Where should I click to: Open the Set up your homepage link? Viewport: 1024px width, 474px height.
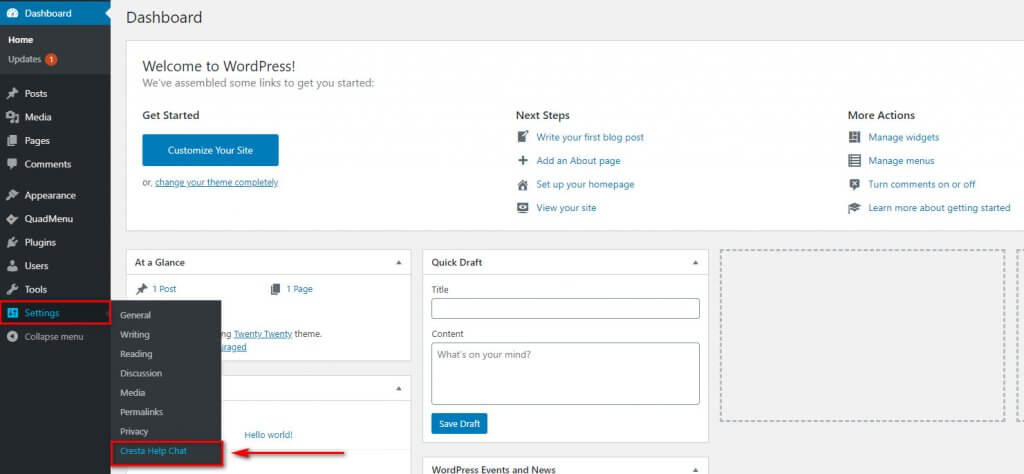pos(585,185)
